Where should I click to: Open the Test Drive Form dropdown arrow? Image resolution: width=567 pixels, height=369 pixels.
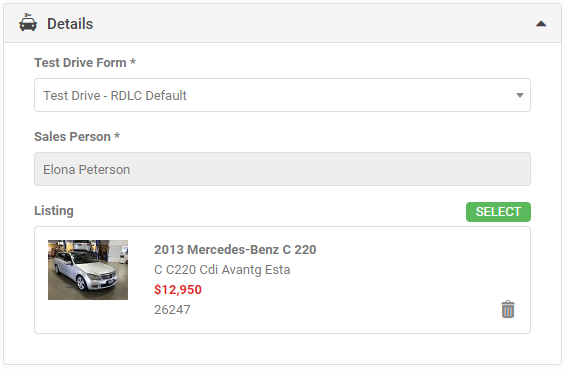[x=520, y=96]
